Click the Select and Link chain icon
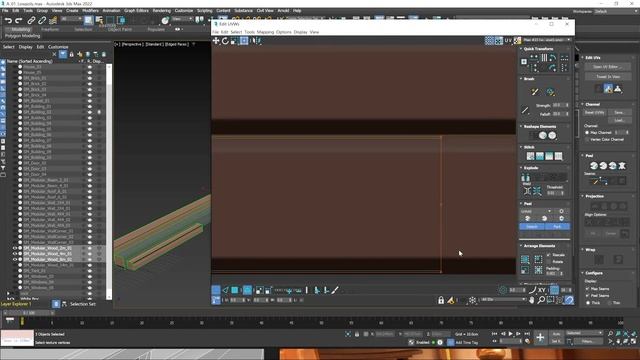The height and width of the screenshot is (360, 640). (31, 20)
